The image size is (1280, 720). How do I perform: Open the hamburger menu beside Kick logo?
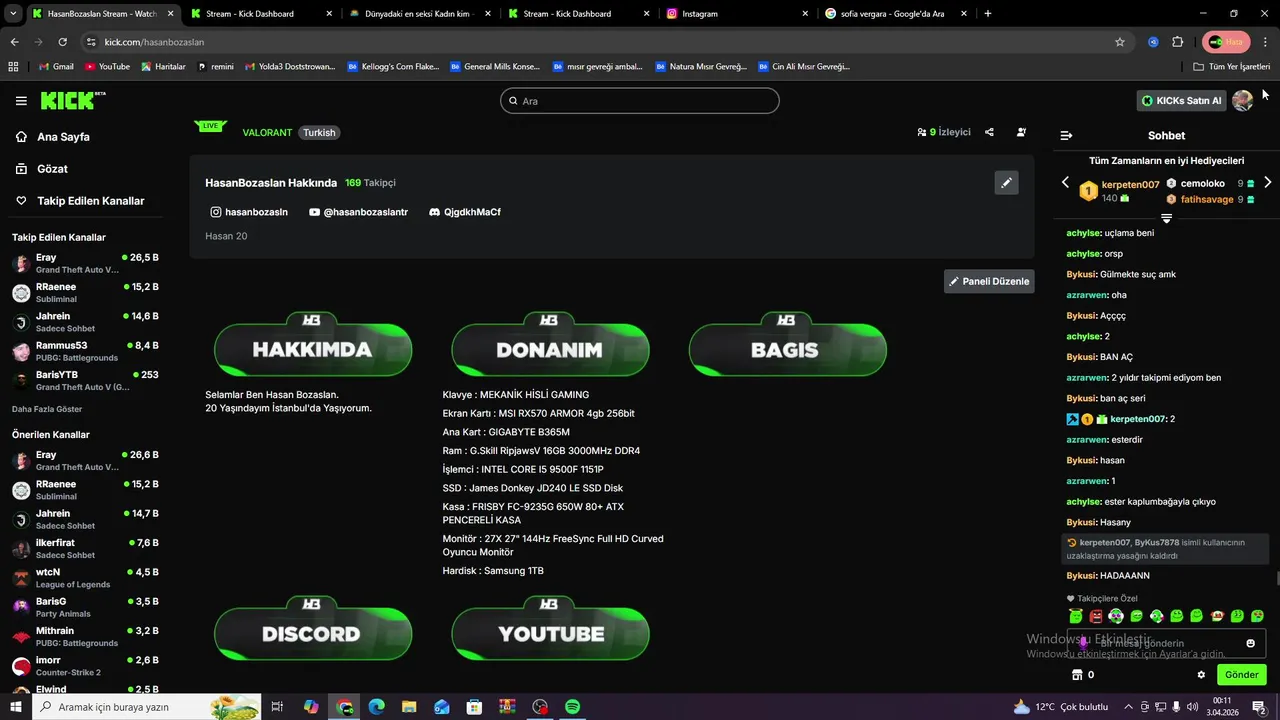21,101
